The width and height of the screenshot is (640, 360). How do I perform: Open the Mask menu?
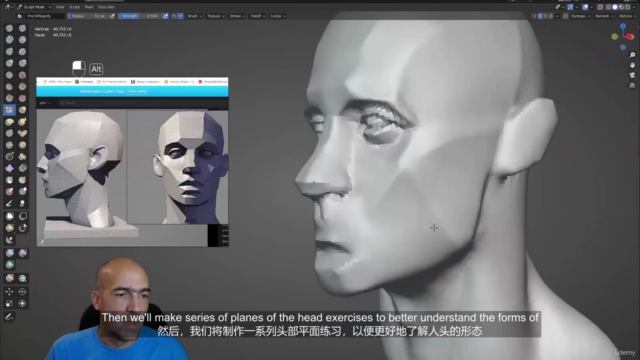pos(89,7)
